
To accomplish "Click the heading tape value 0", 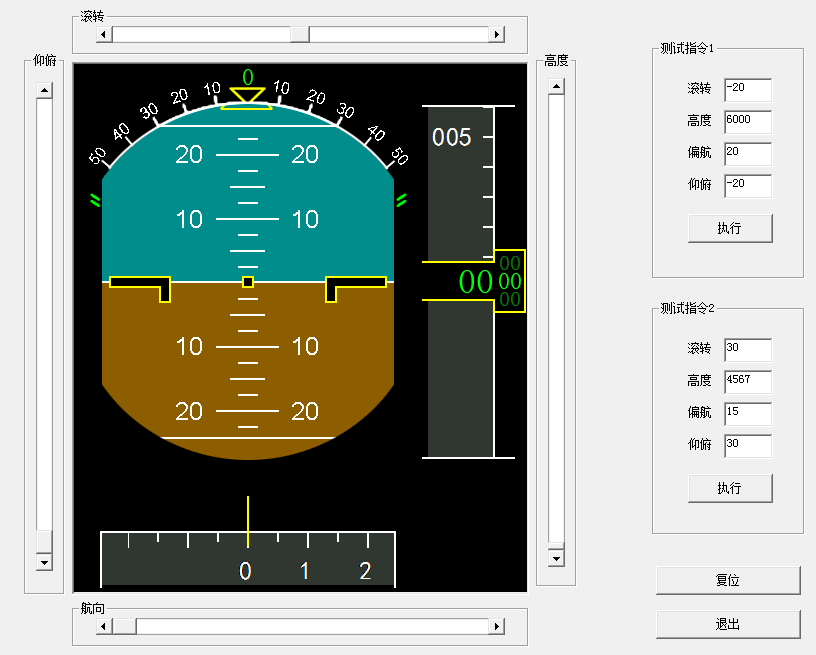I will coord(245,571).
